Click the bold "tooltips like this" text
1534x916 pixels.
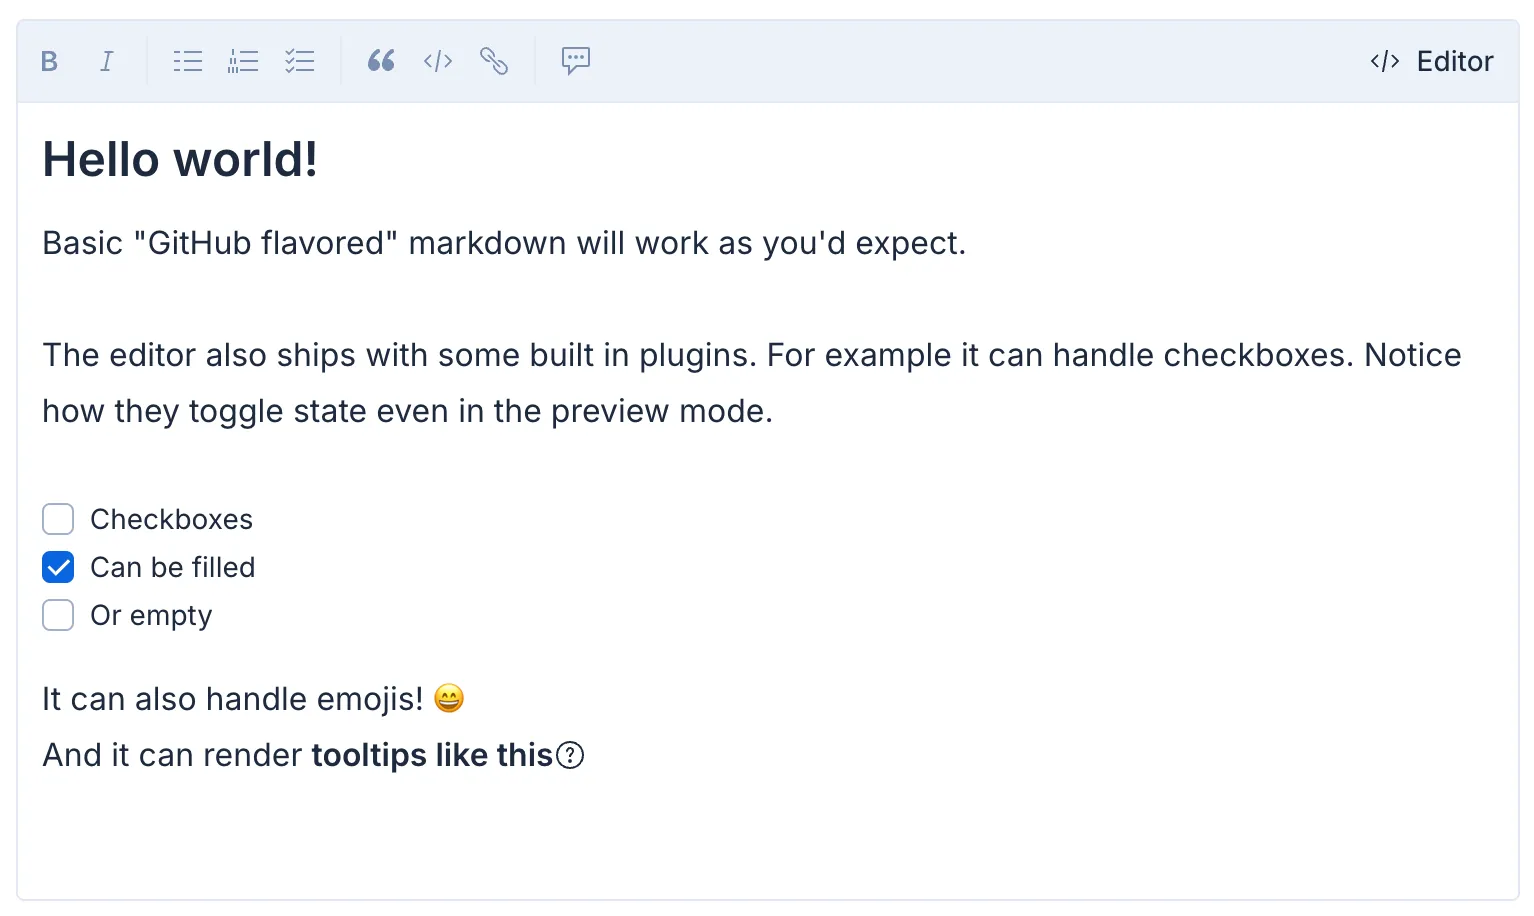click(432, 756)
